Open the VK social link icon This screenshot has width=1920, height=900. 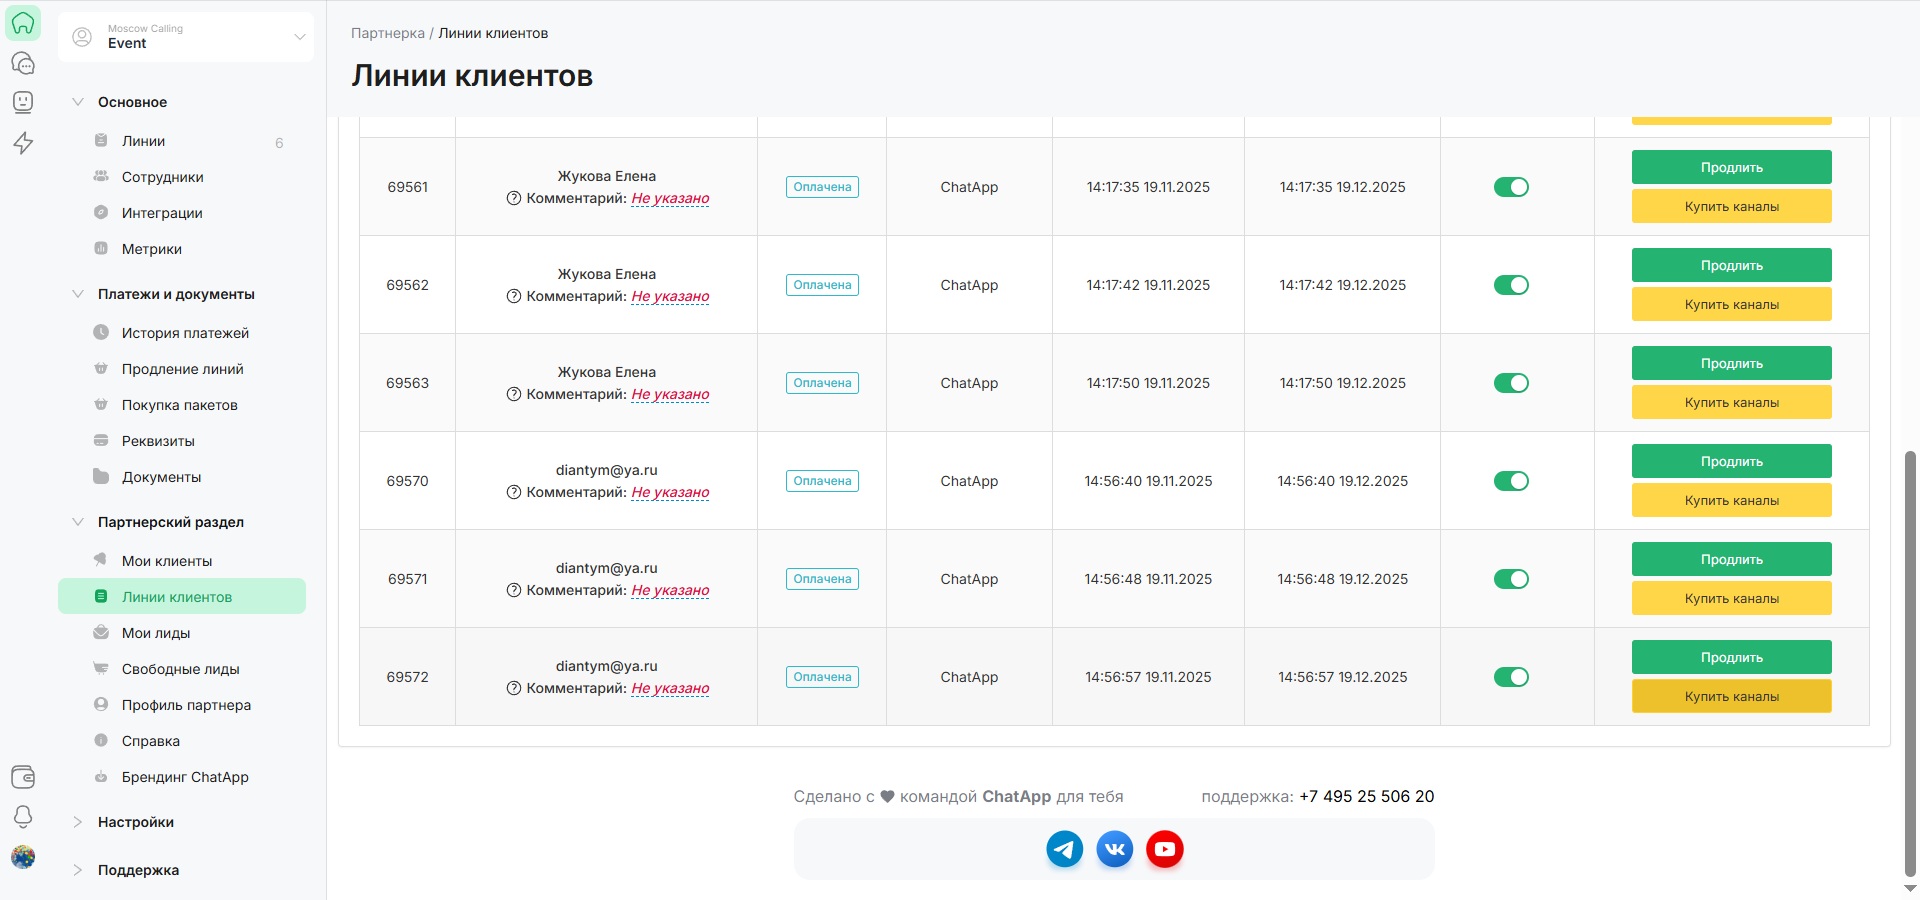tap(1114, 849)
